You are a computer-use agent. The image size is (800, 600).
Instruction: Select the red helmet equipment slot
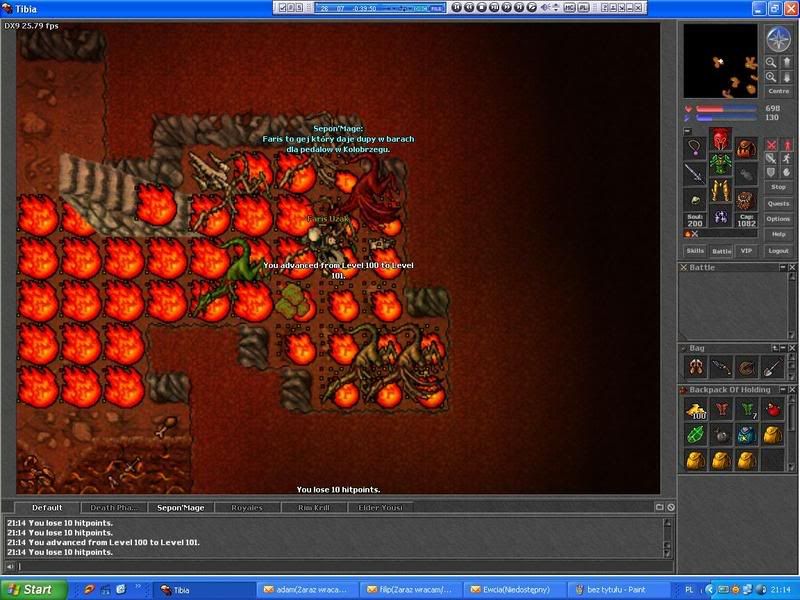pyautogui.click(x=720, y=139)
